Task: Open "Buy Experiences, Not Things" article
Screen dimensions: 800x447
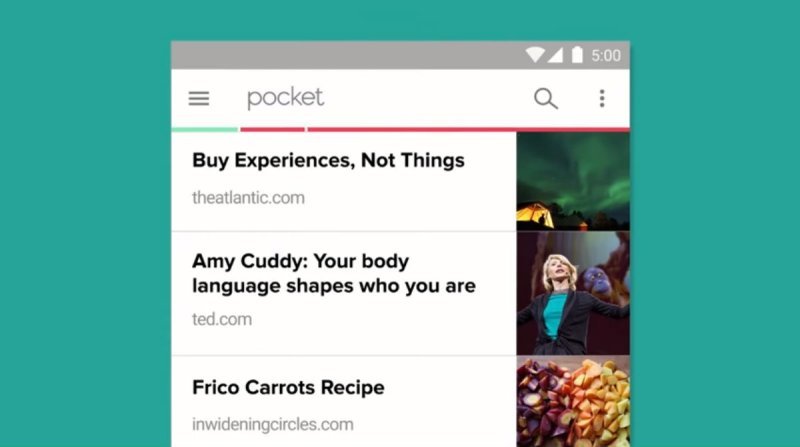Action: tap(328, 160)
